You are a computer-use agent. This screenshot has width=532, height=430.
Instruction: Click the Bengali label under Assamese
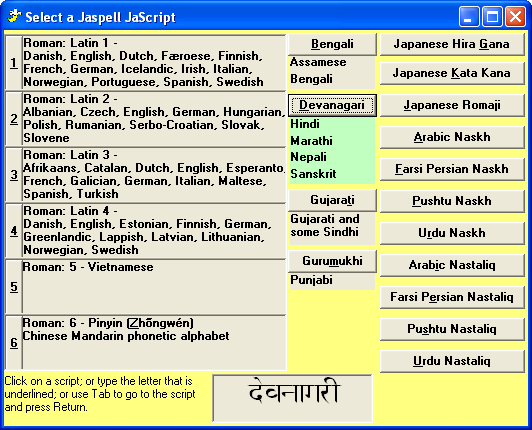[x=311, y=79]
